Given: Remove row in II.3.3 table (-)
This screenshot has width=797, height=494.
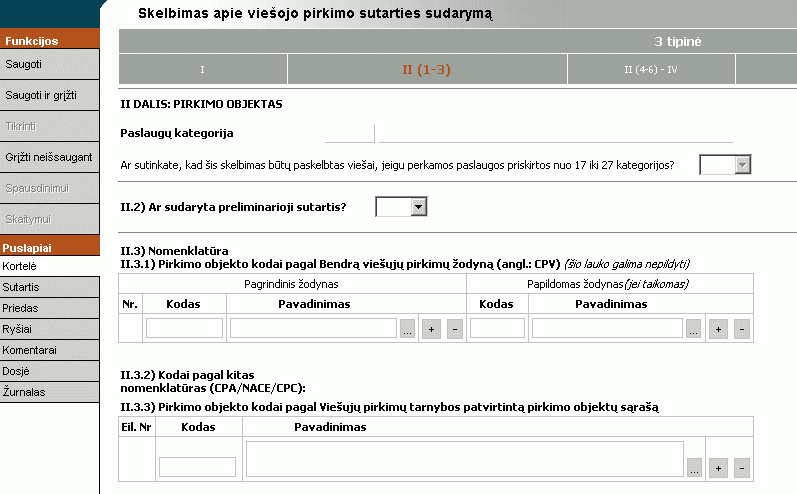Looking at the screenshot, I should click(x=742, y=468).
